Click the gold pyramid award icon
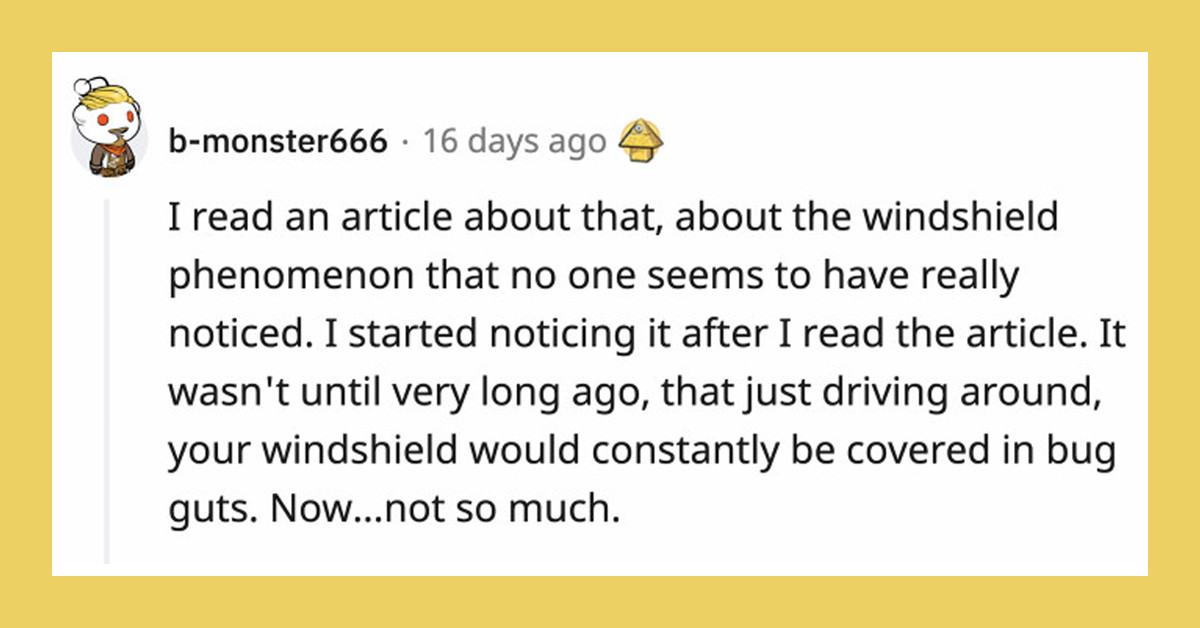 pyautogui.click(x=641, y=141)
